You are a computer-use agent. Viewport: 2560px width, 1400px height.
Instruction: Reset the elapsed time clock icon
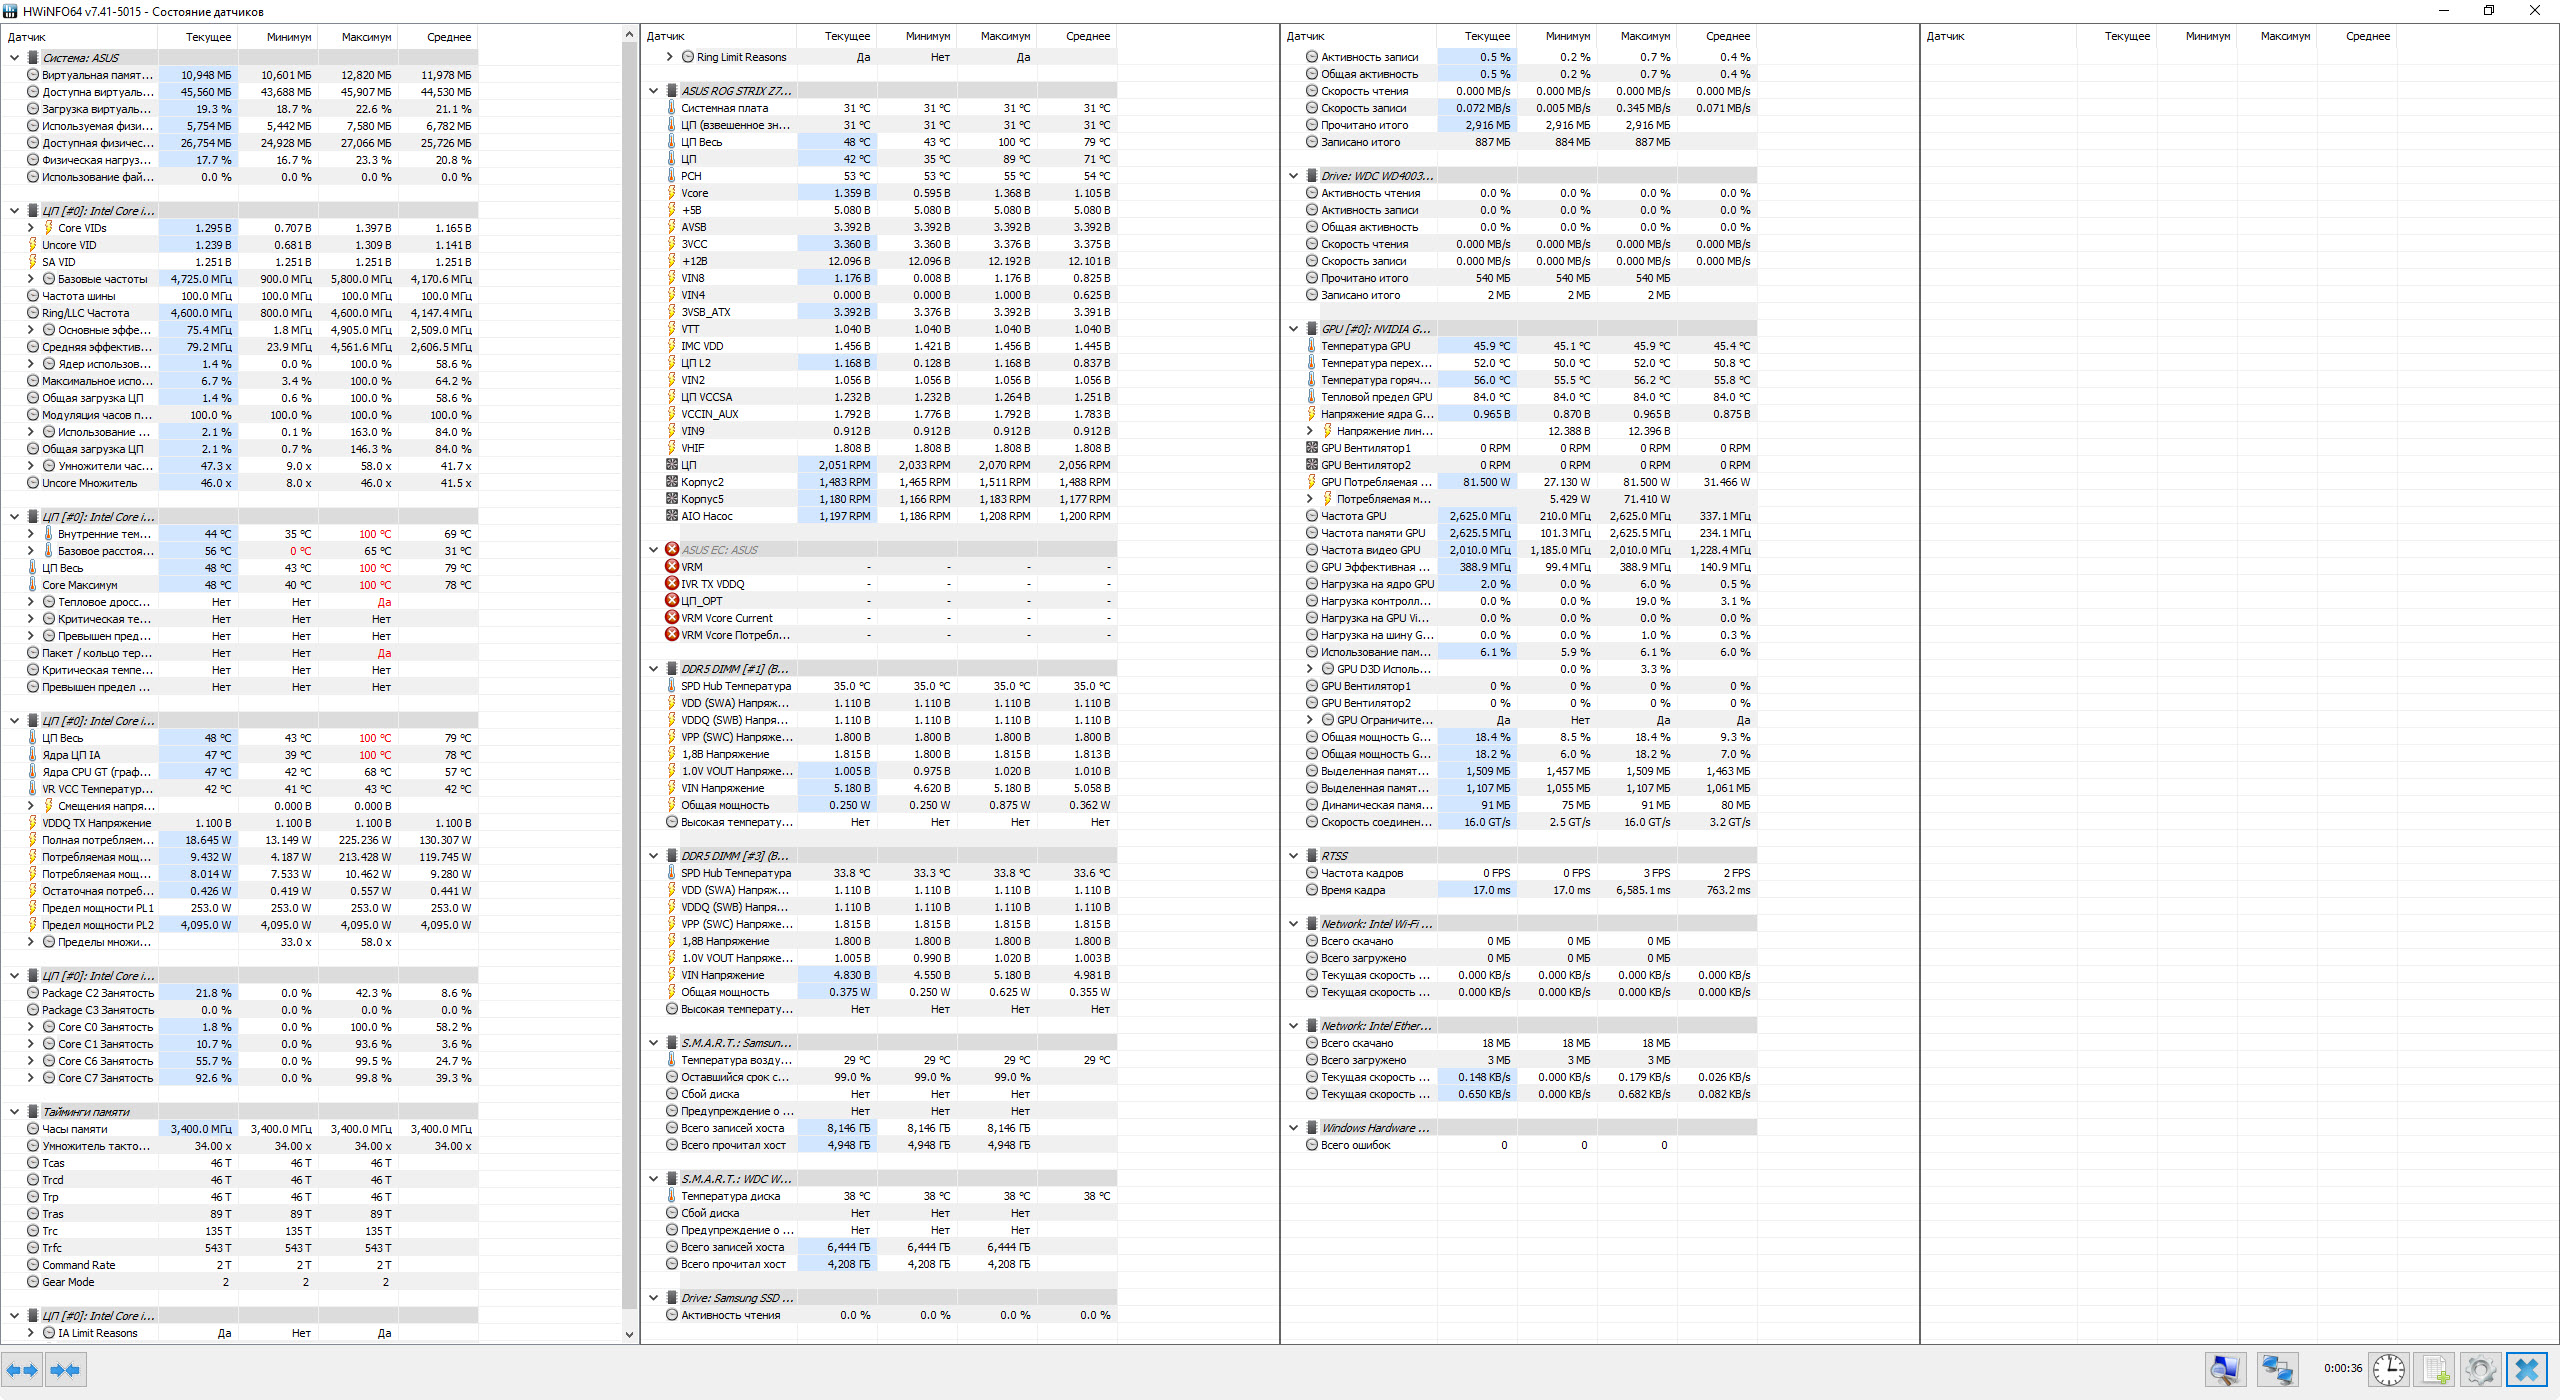(2389, 1369)
